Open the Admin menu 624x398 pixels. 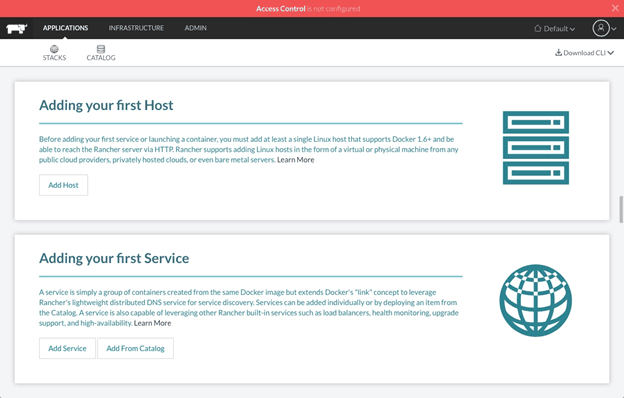195,28
